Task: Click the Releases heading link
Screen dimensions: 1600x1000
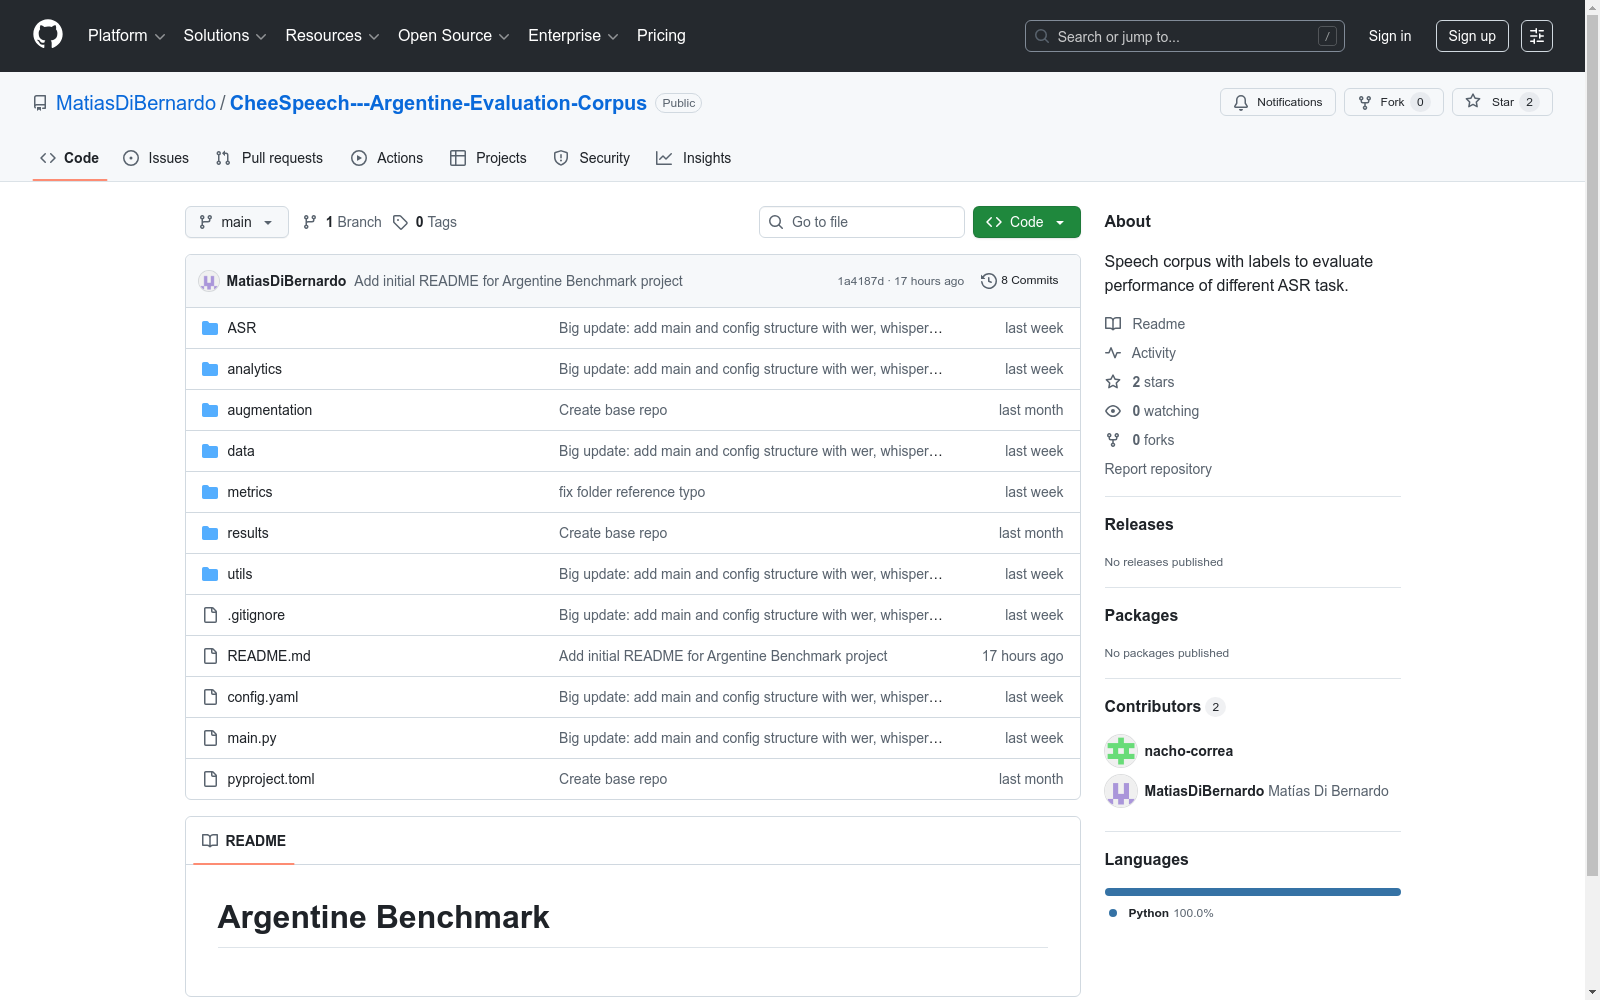Action: click(1139, 524)
